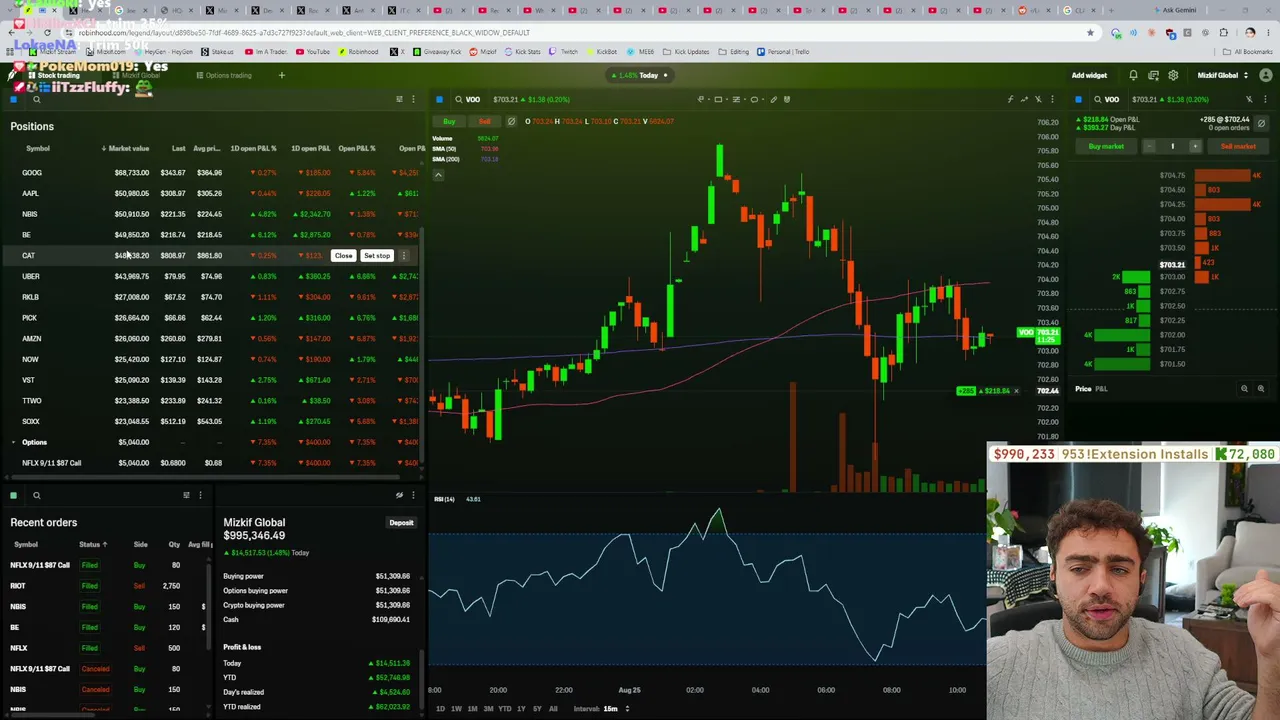Click the Buy market button
Screen dimensions: 1280x720
(1106, 146)
